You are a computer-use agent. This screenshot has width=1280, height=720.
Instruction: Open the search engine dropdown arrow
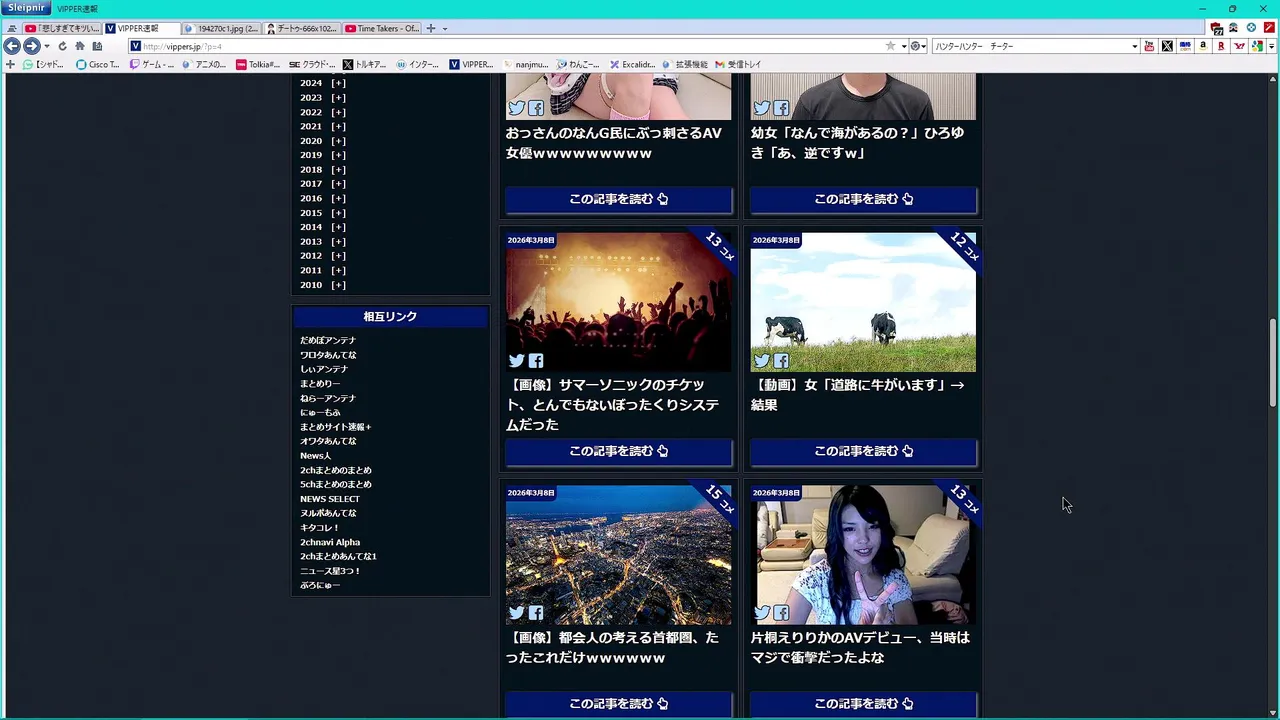[1135, 46]
